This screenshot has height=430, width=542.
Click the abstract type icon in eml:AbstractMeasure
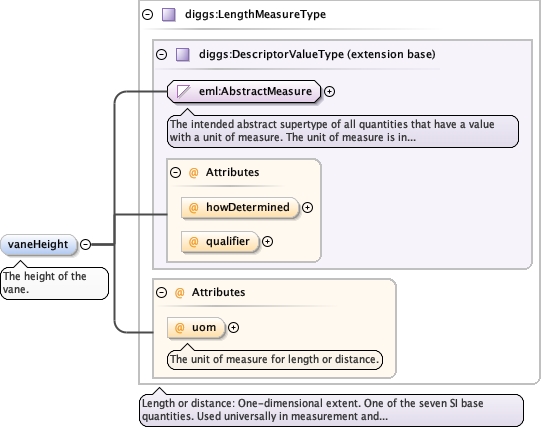point(184,91)
